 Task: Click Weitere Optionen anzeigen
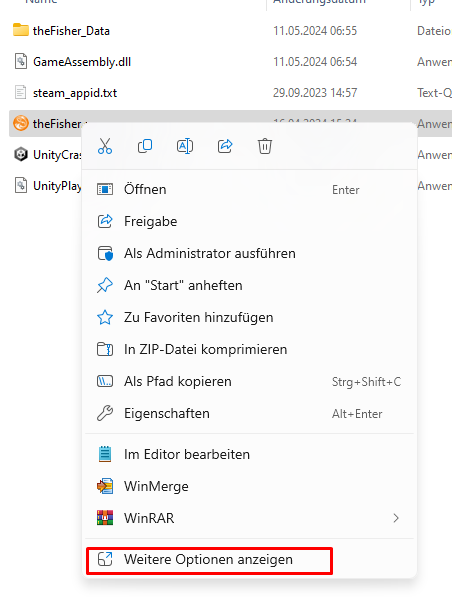[x=209, y=560]
